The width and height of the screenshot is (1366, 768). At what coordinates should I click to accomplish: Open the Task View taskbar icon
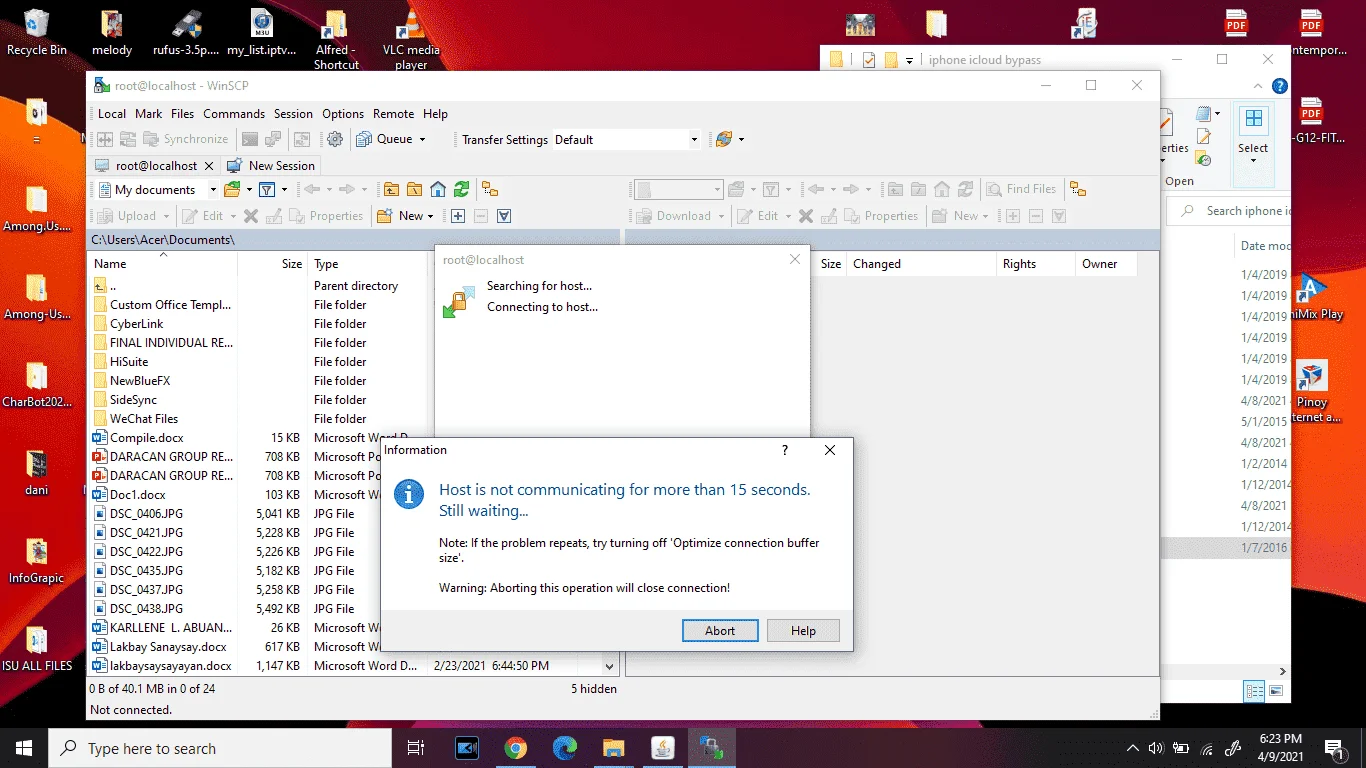click(x=416, y=748)
